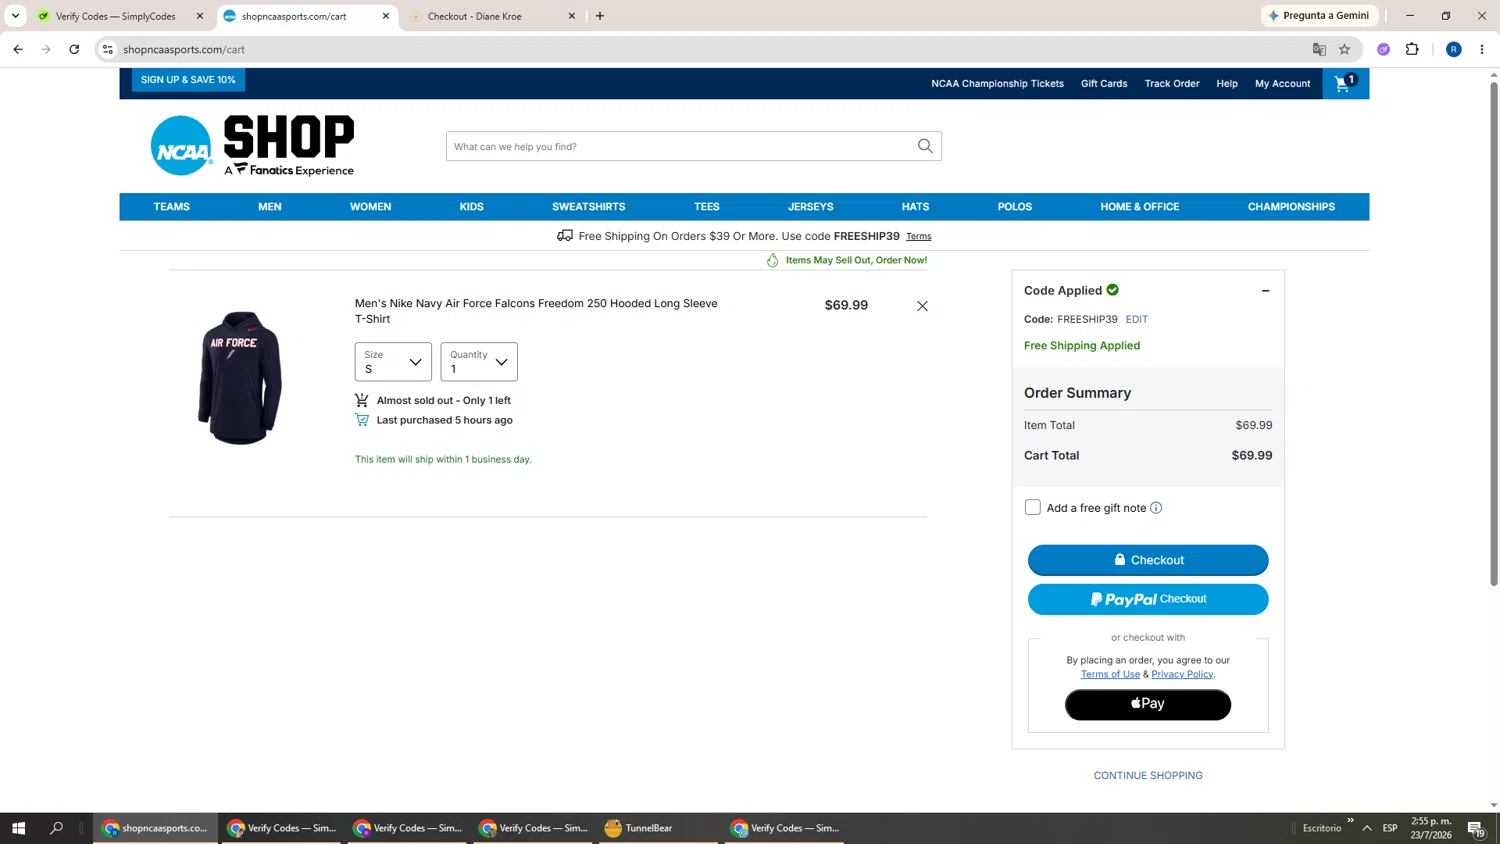Open the Quantity dropdown
The width and height of the screenshot is (1500, 844).
click(x=479, y=362)
